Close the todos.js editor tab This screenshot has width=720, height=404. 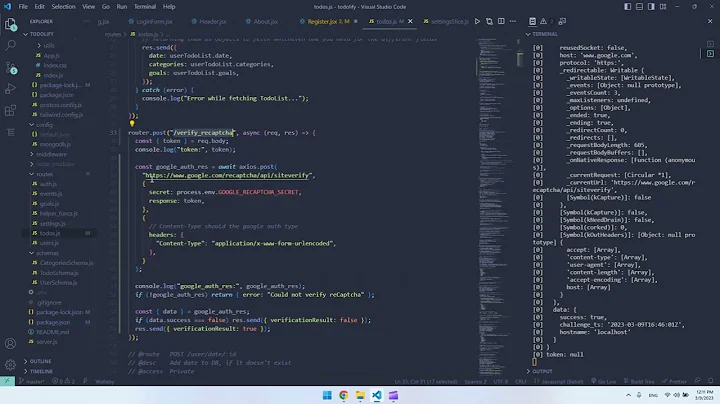point(410,21)
